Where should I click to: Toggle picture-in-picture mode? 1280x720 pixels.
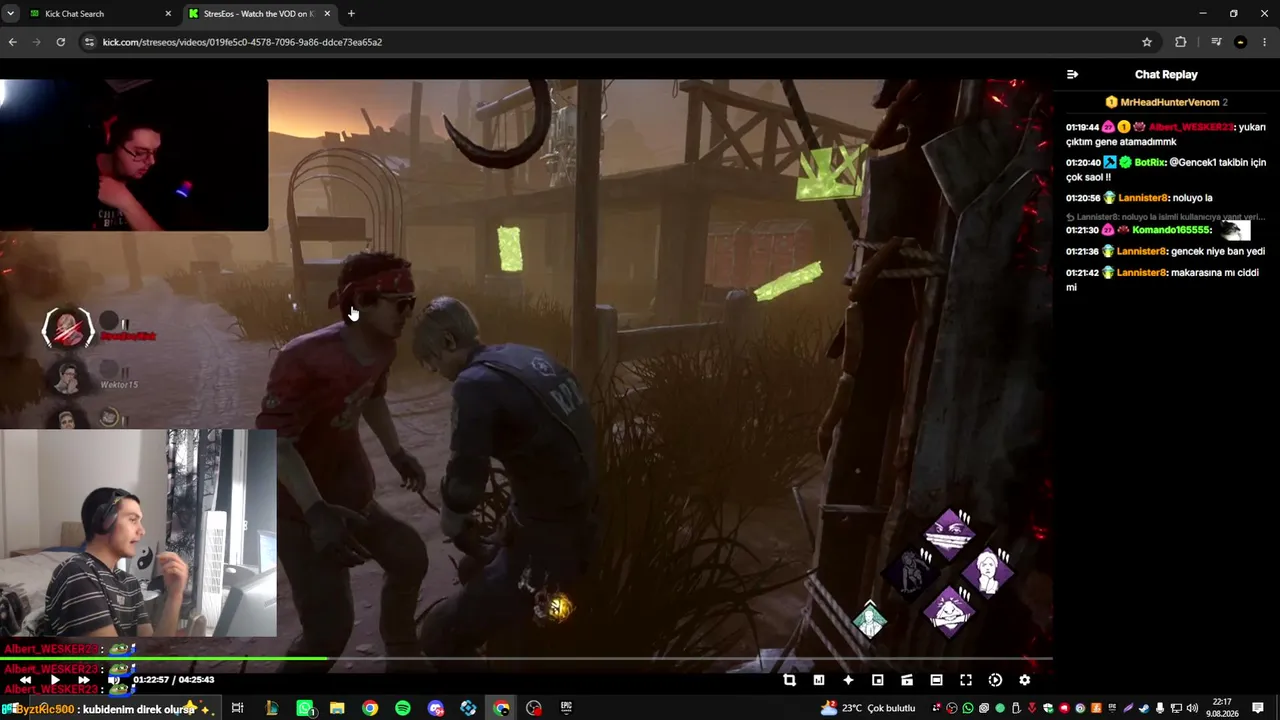(877, 680)
